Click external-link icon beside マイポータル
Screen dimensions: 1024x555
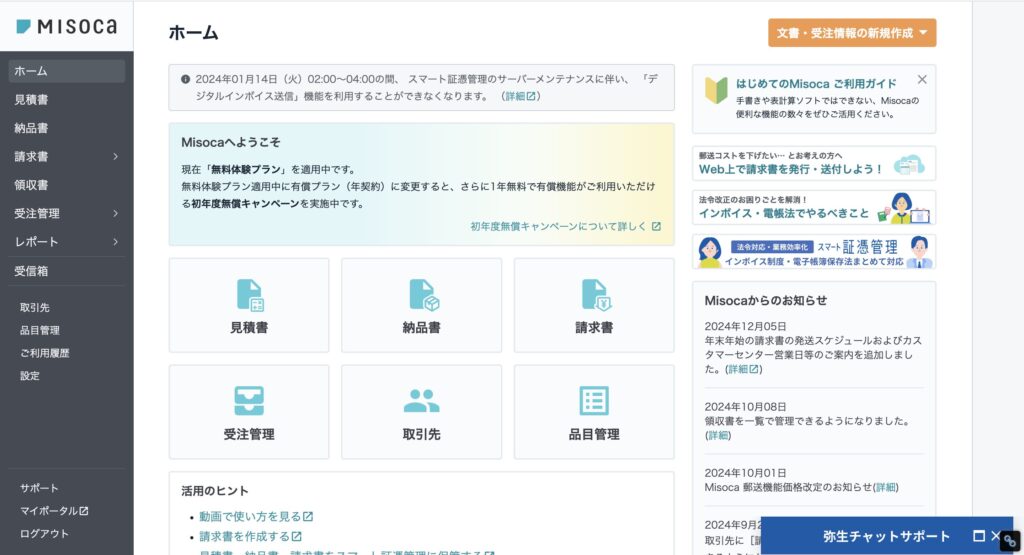[x=84, y=511]
